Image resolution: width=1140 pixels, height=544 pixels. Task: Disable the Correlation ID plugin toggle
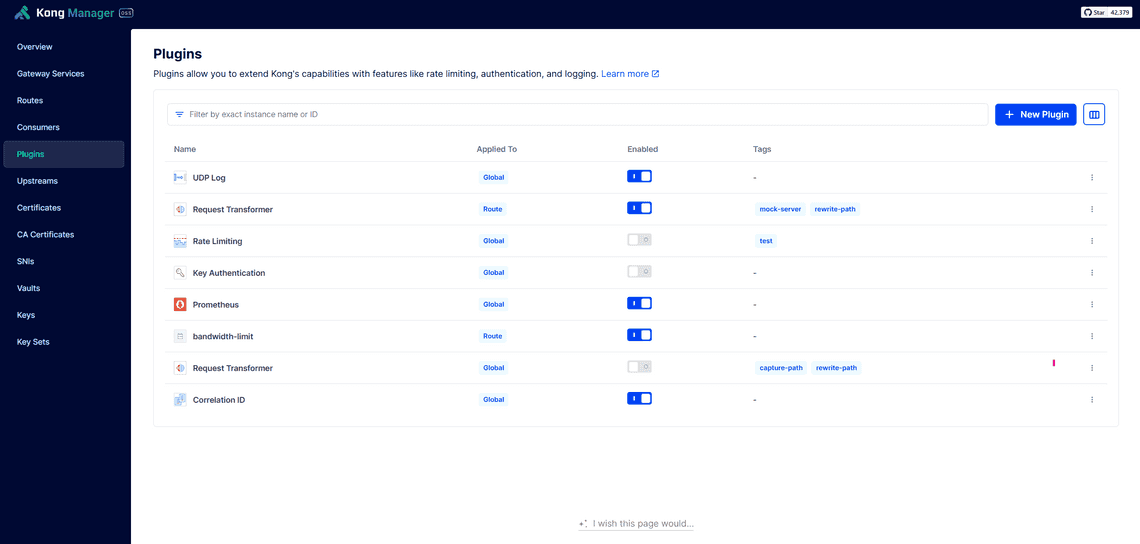coord(639,399)
